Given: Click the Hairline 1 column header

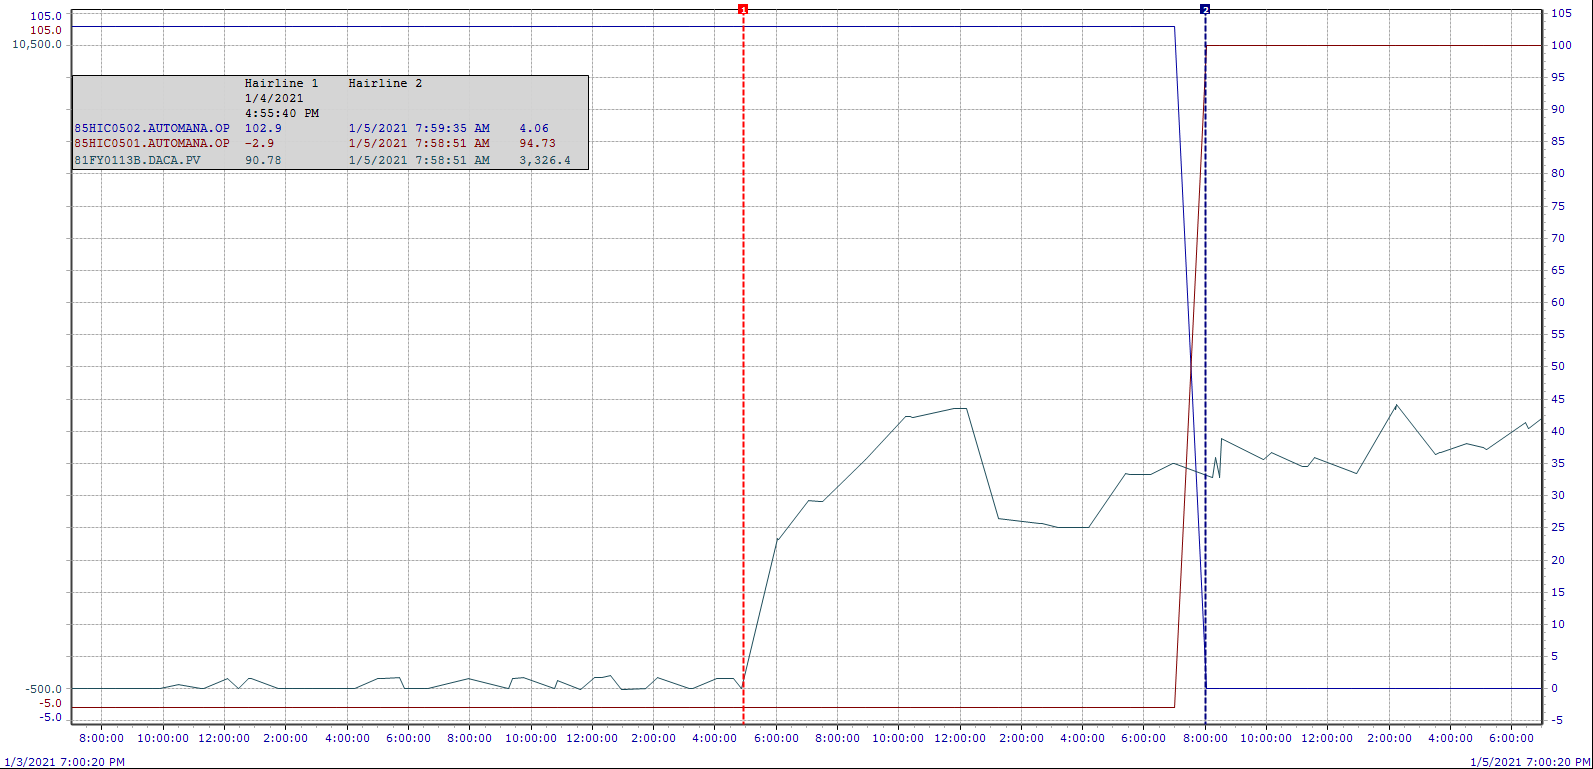Looking at the screenshot, I should click(281, 83).
